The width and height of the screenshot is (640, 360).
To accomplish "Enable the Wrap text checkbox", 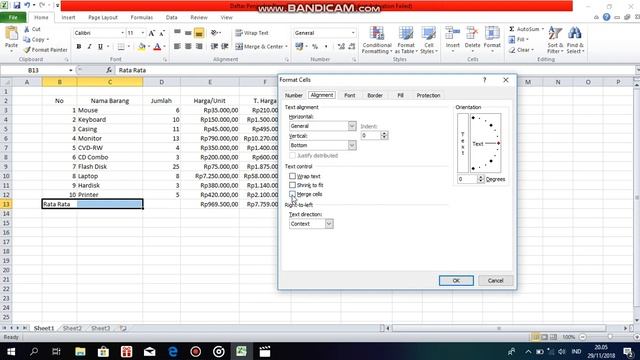I will coord(292,176).
